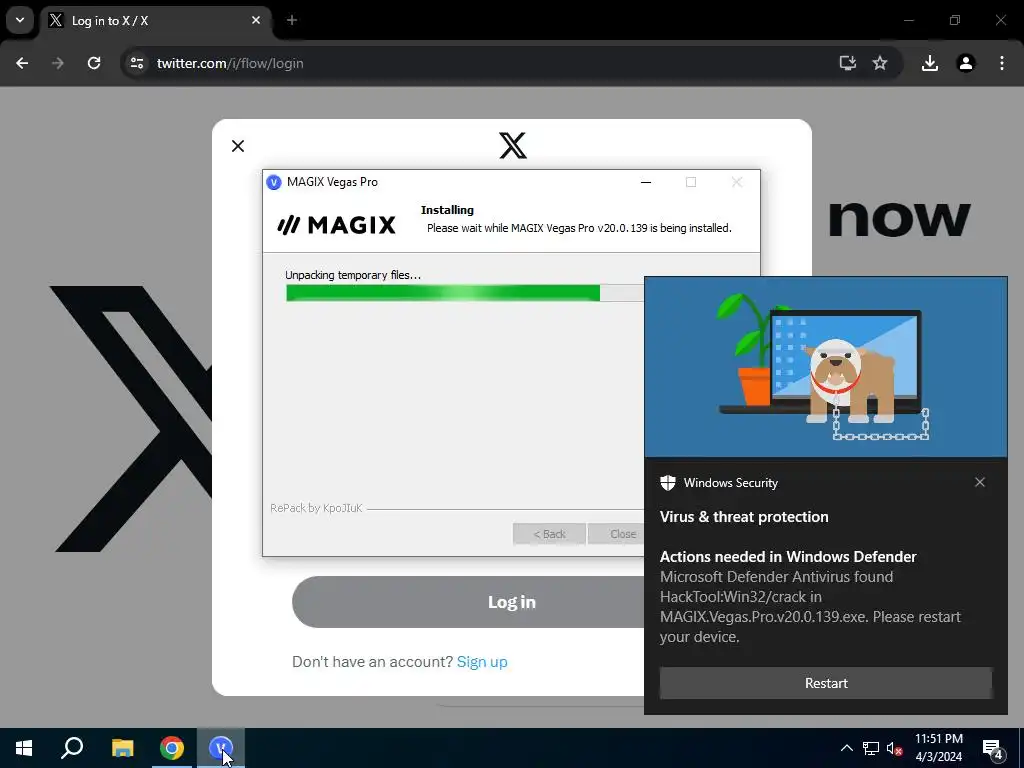Viewport: 1024px width, 768px height.
Task: Bookmark this page with star icon
Action: [x=880, y=63]
